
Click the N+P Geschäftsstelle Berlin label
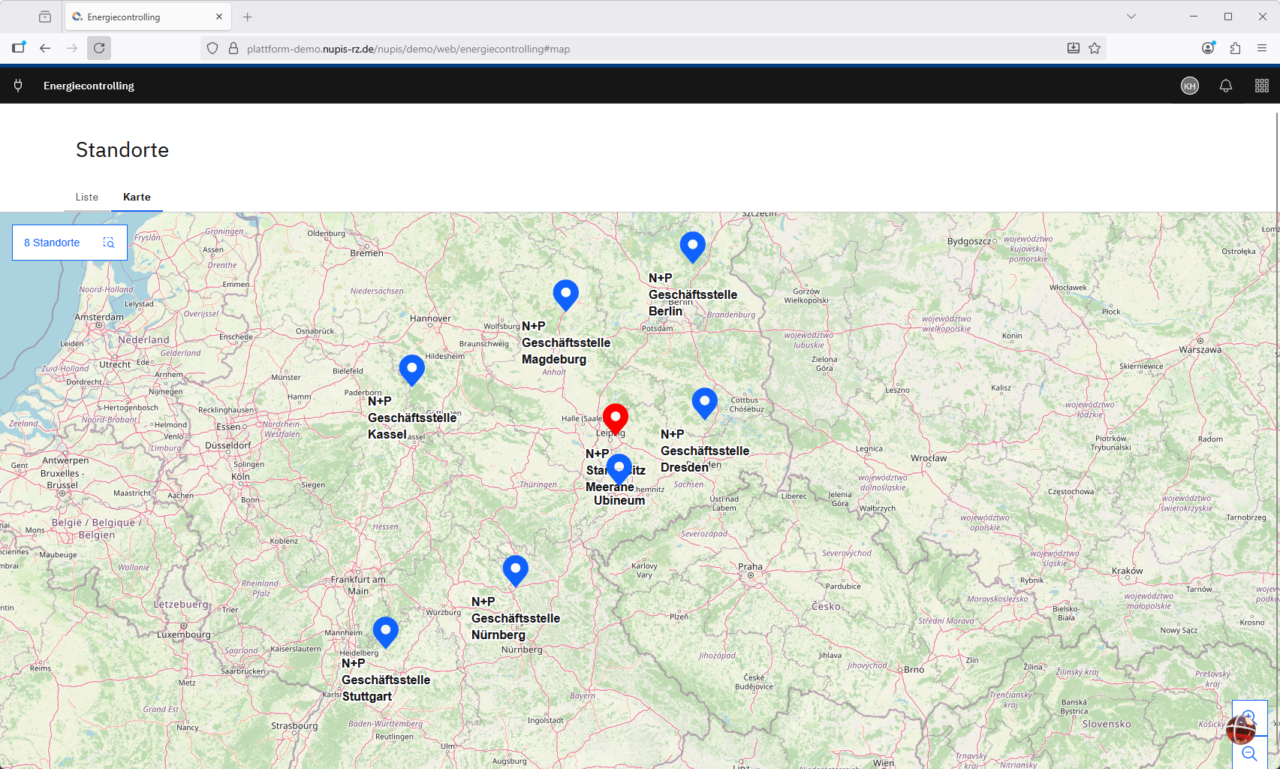click(x=693, y=295)
